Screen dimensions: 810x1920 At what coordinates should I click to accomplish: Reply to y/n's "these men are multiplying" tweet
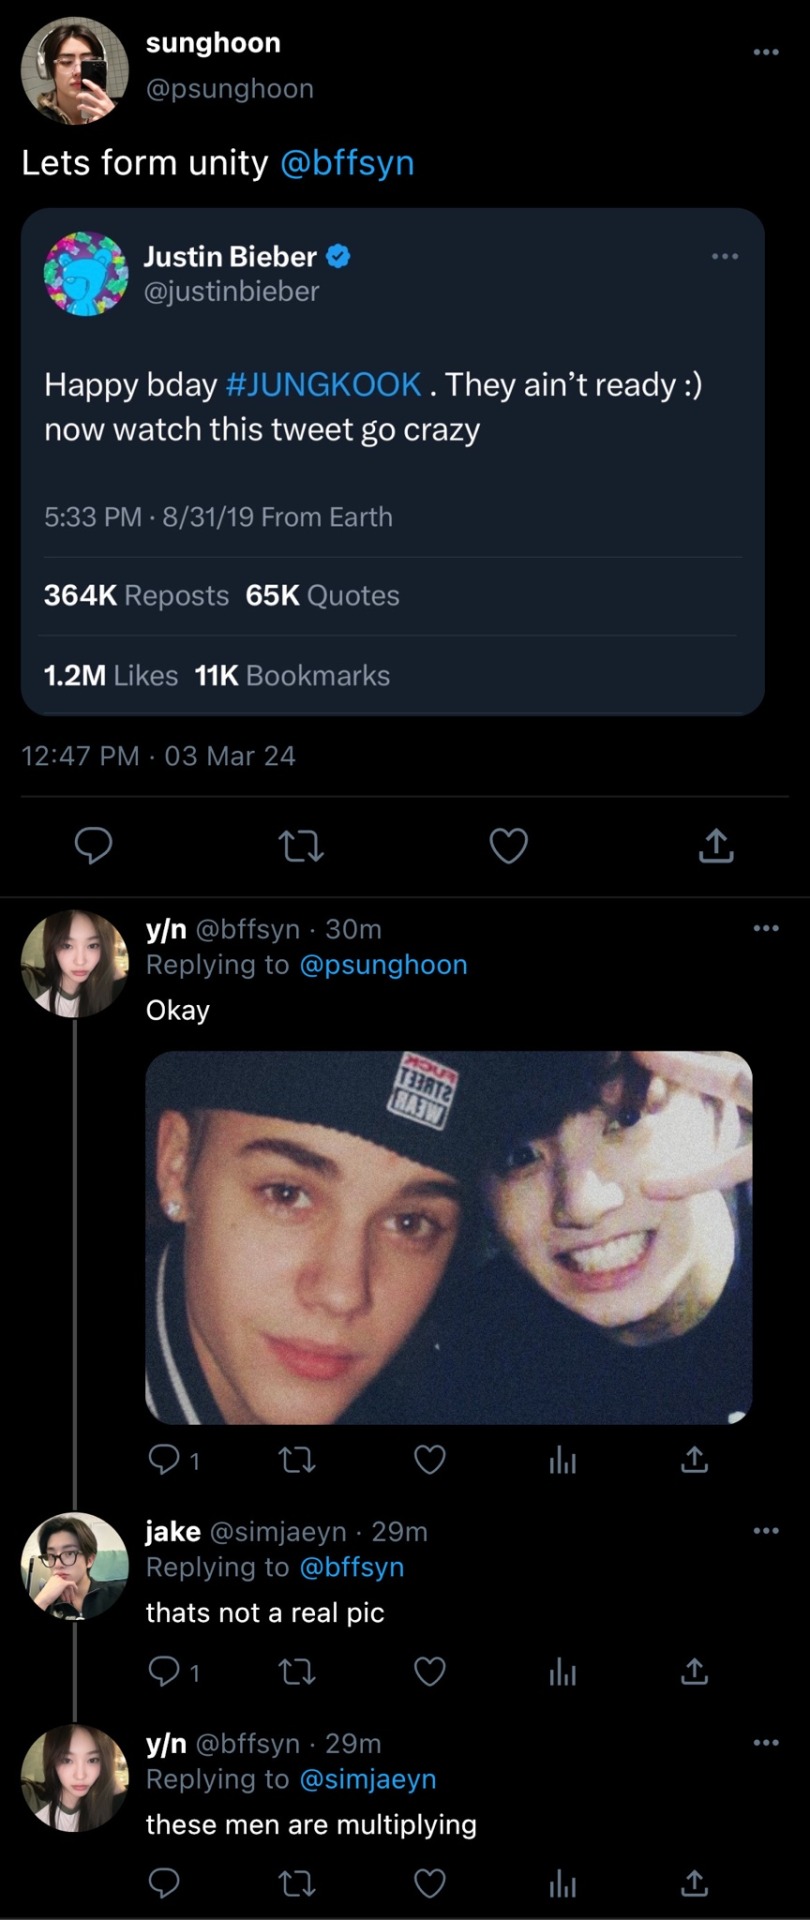(164, 1884)
